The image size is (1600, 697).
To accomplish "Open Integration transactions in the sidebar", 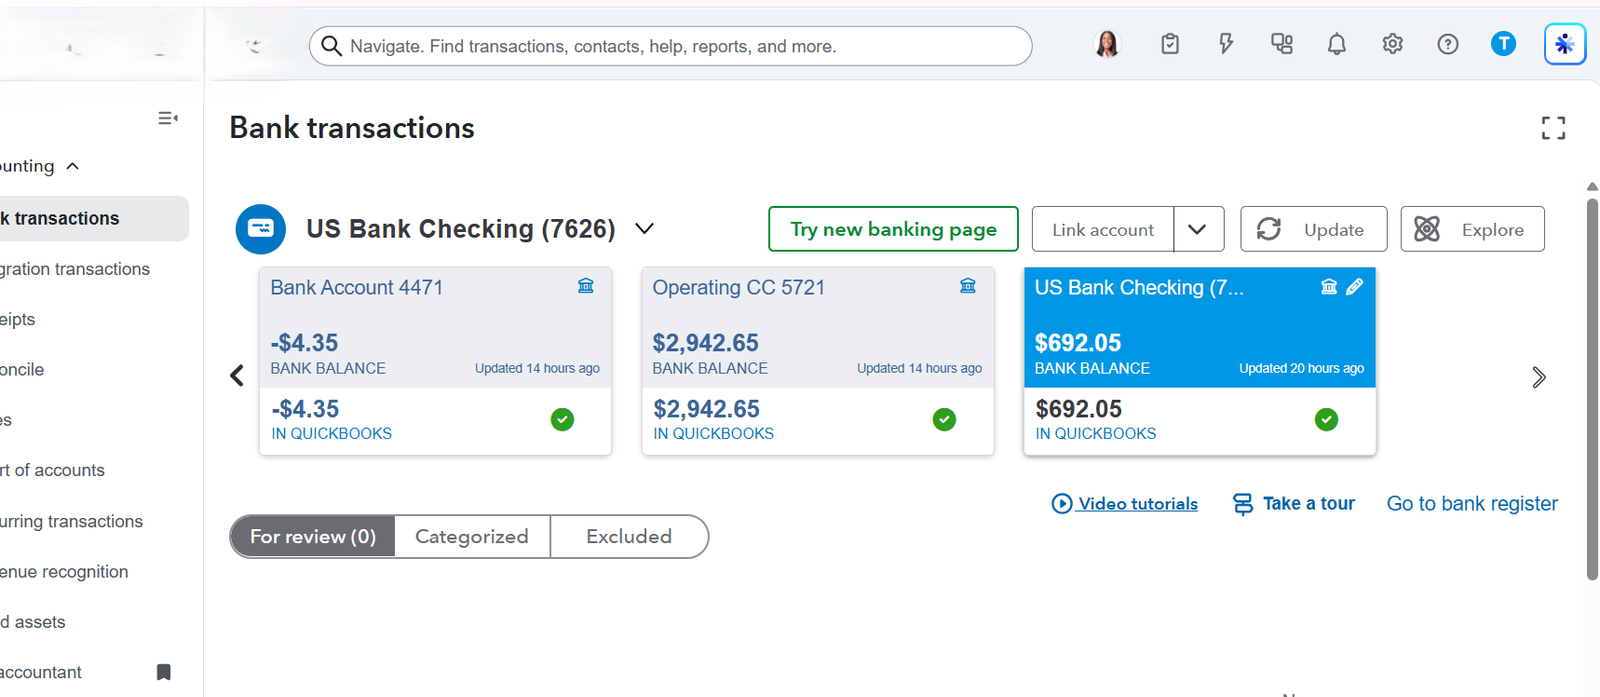I will pyautogui.click(x=75, y=269).
